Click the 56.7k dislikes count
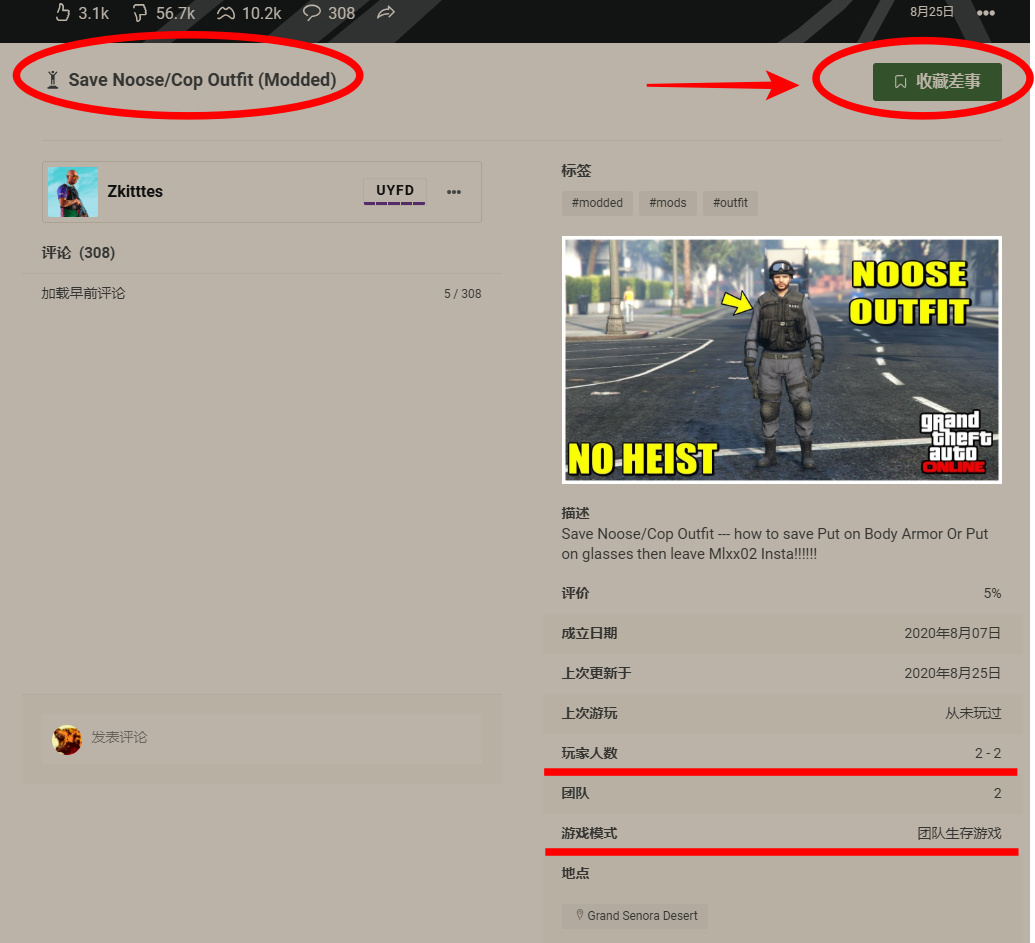Viewport: 1035px width, 943px height. point(175,13)
